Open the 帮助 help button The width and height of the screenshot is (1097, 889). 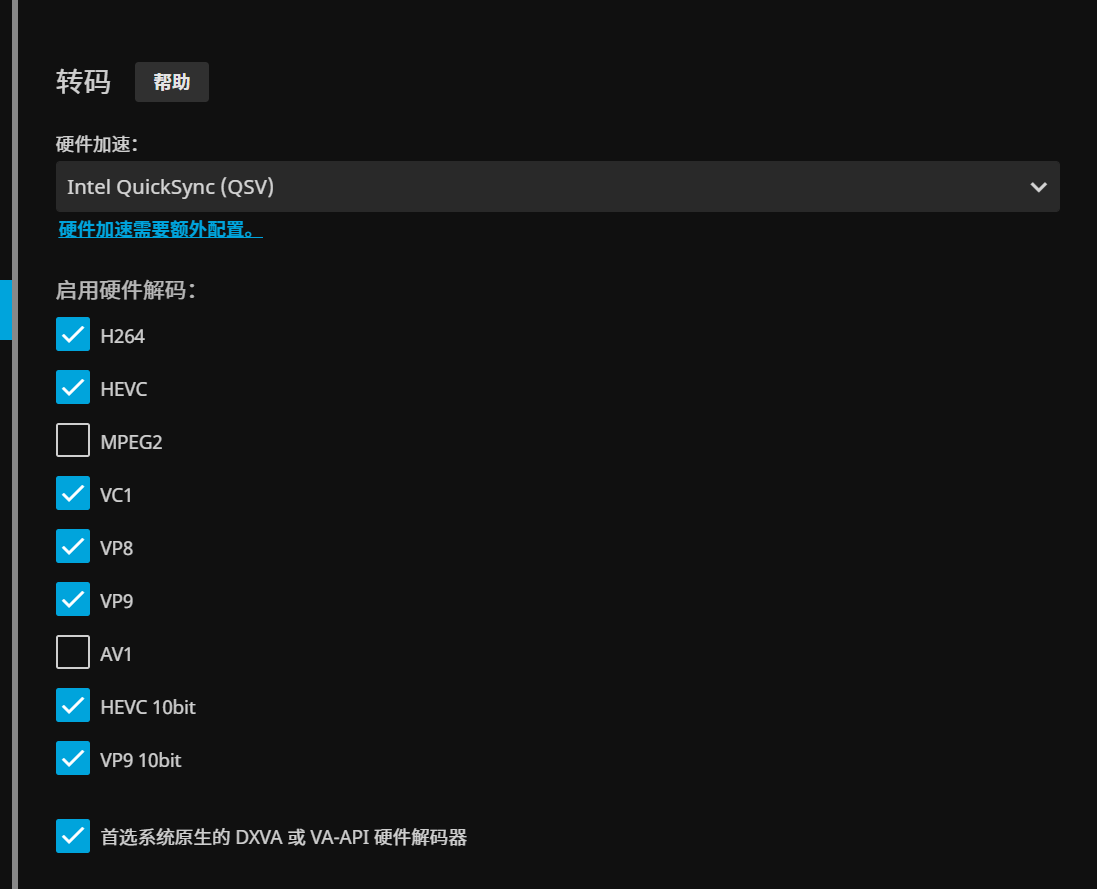171,82
